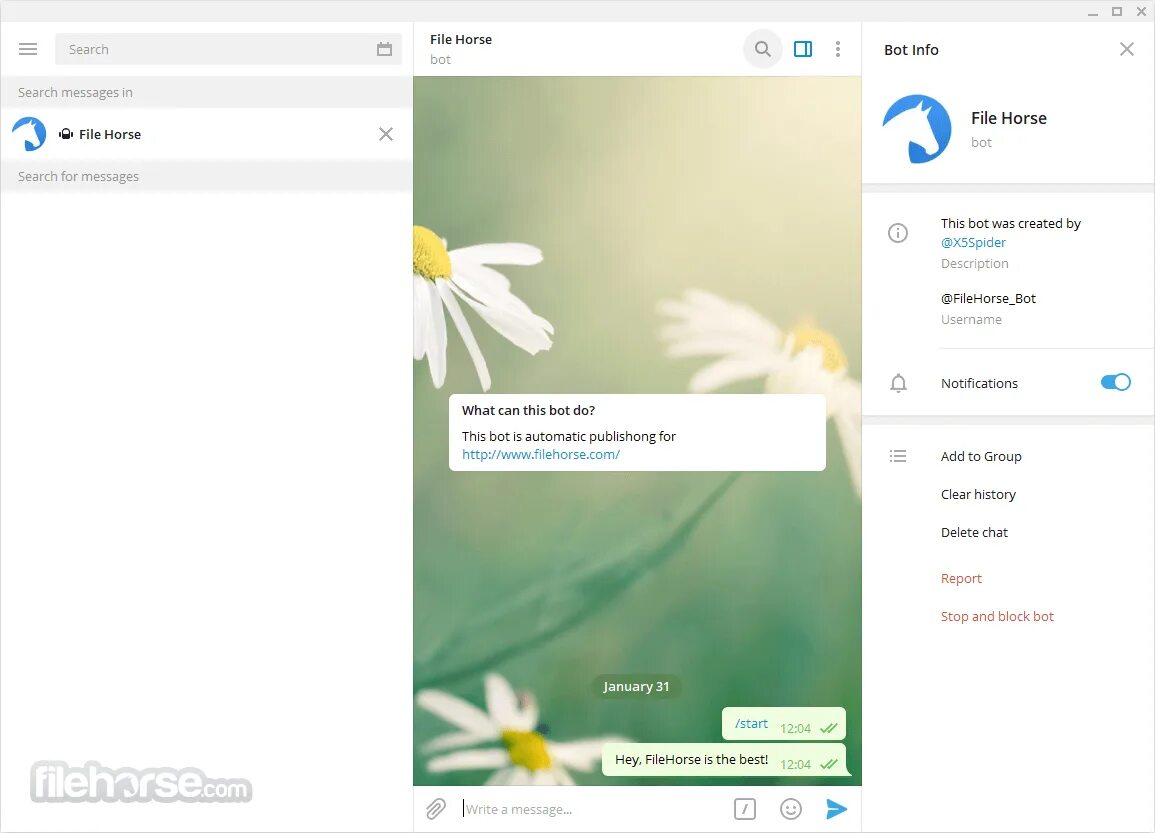
Task: Click the 'Hey, FileHorse is the best!' message
Action: (723, 760)
